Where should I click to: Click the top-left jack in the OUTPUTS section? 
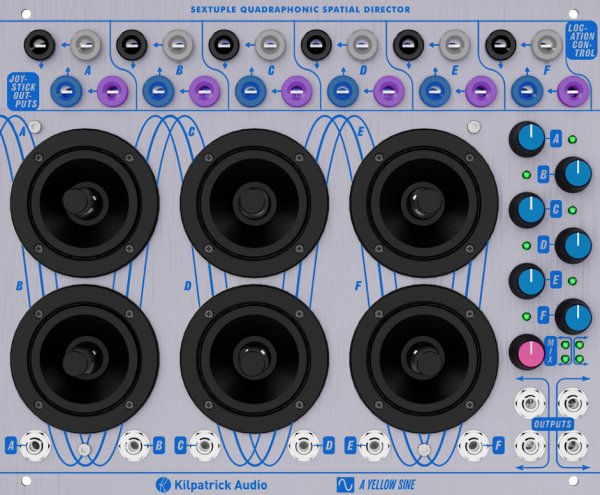[526, 402]
